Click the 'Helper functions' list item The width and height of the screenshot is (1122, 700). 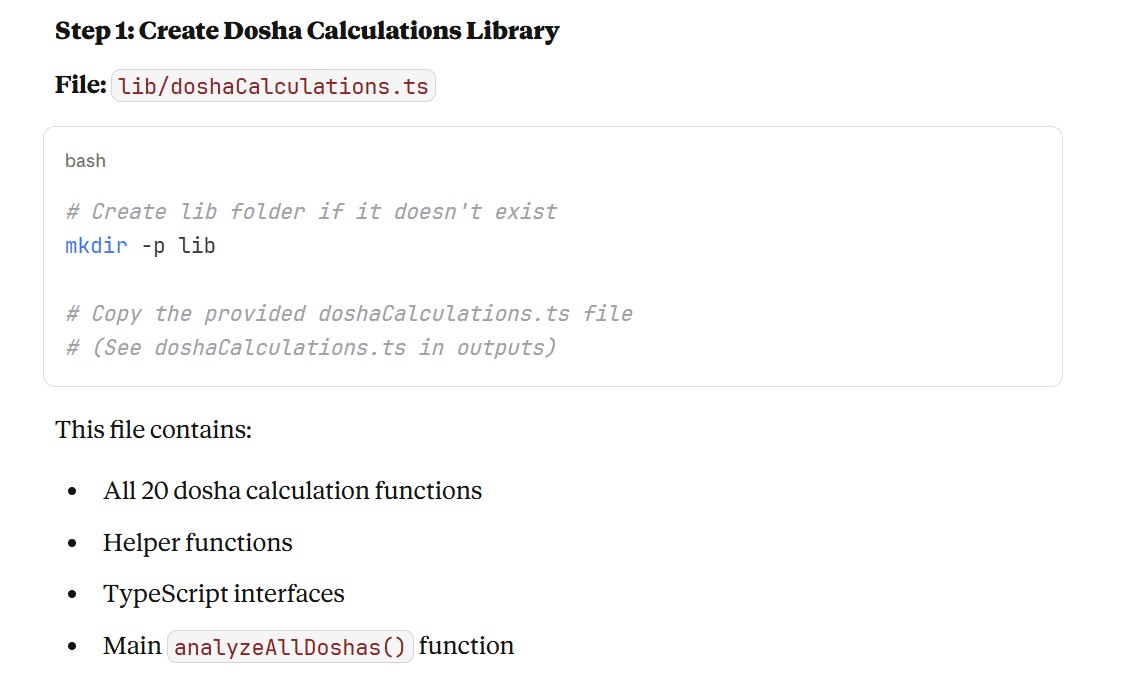[x=197, y=543]
